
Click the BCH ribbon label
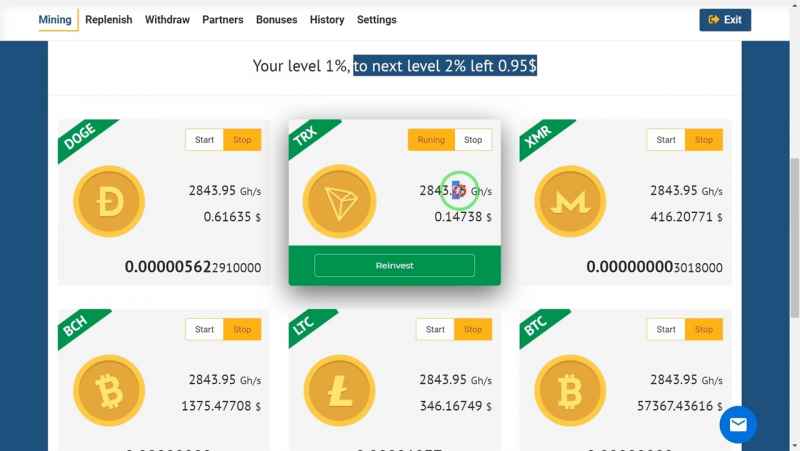(x=76, y=325)
